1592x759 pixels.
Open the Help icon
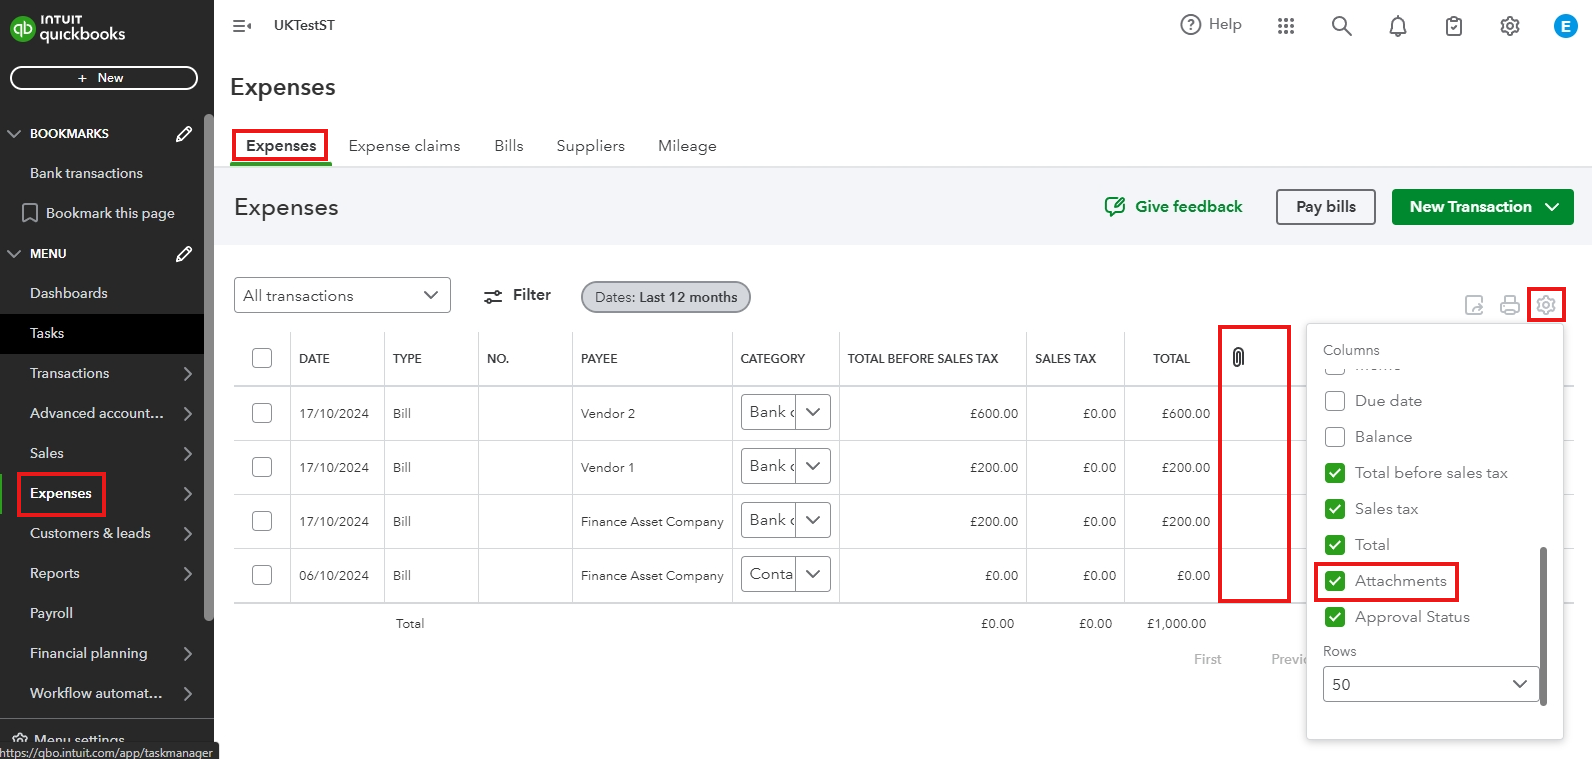pos(1190,25)
